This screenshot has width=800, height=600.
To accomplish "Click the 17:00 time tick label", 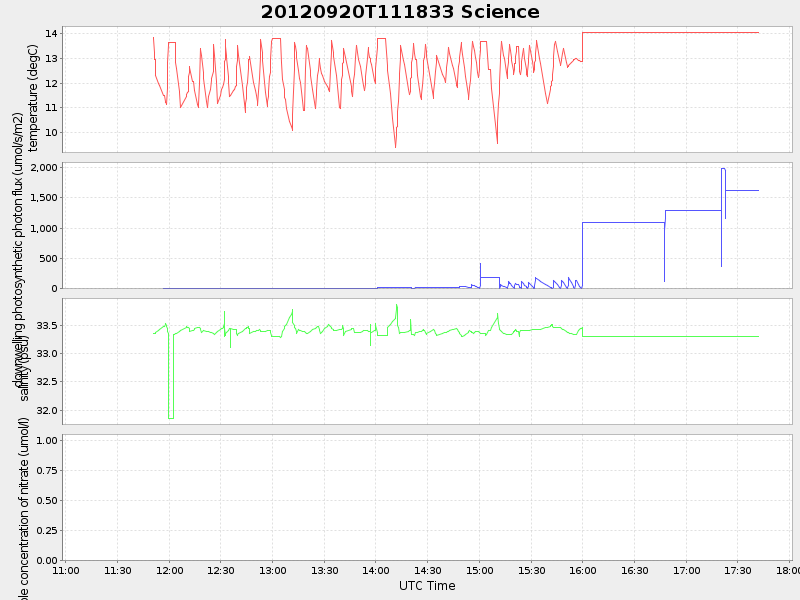I will click(686, 570).
